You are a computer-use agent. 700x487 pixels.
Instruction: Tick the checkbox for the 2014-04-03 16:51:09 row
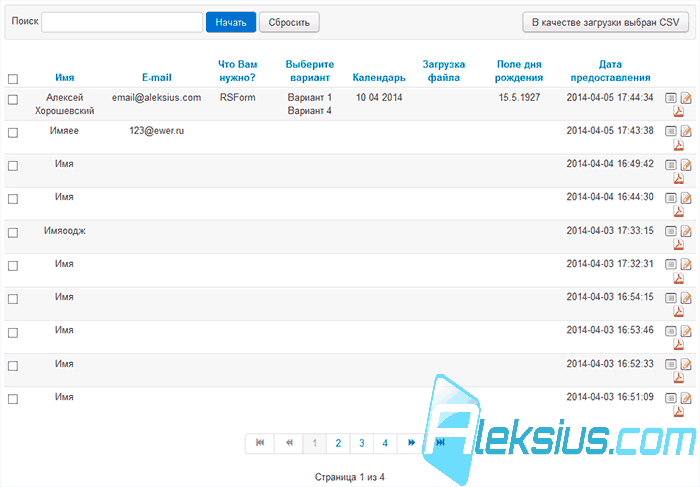pos(13,399)
